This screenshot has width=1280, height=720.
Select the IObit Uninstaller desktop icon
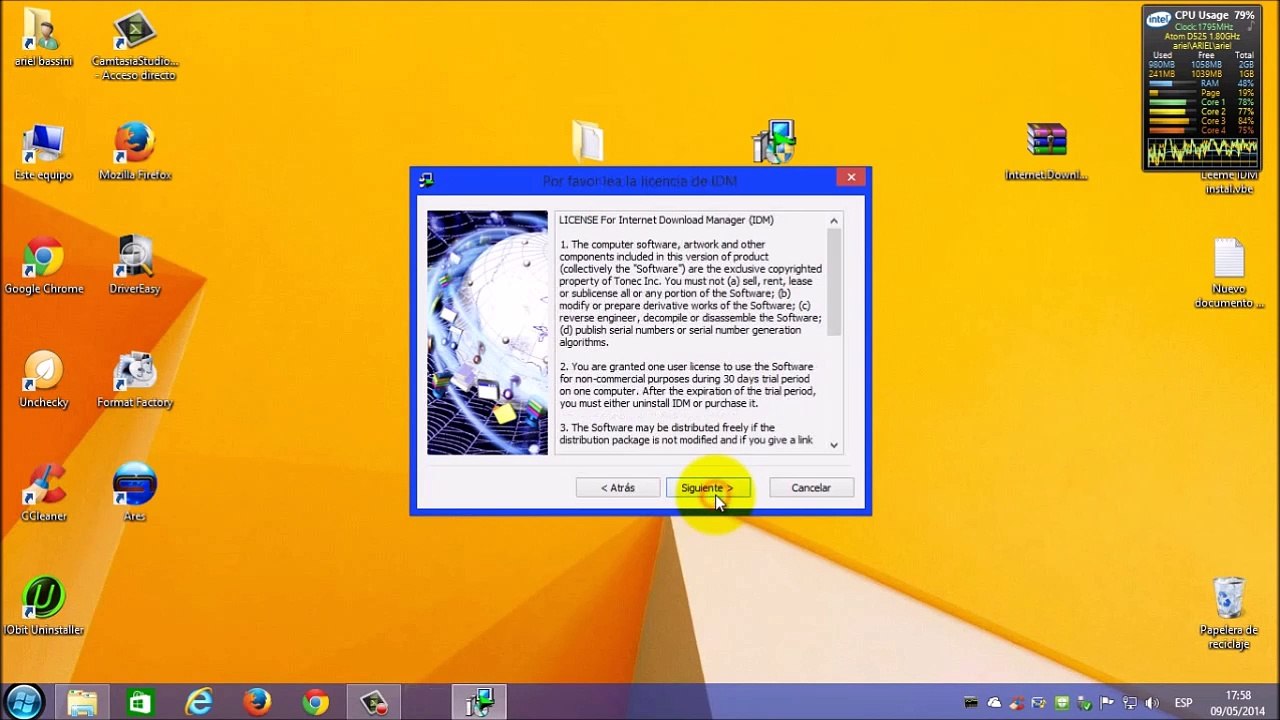tap(44, 607)
